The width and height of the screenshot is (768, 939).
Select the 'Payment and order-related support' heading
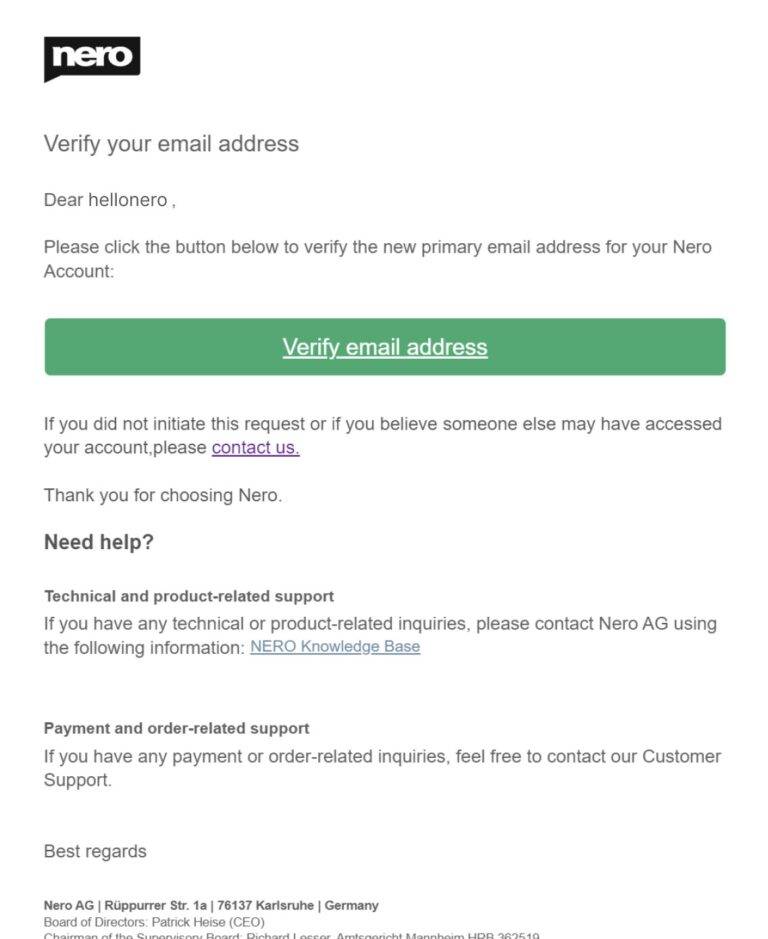176,728
